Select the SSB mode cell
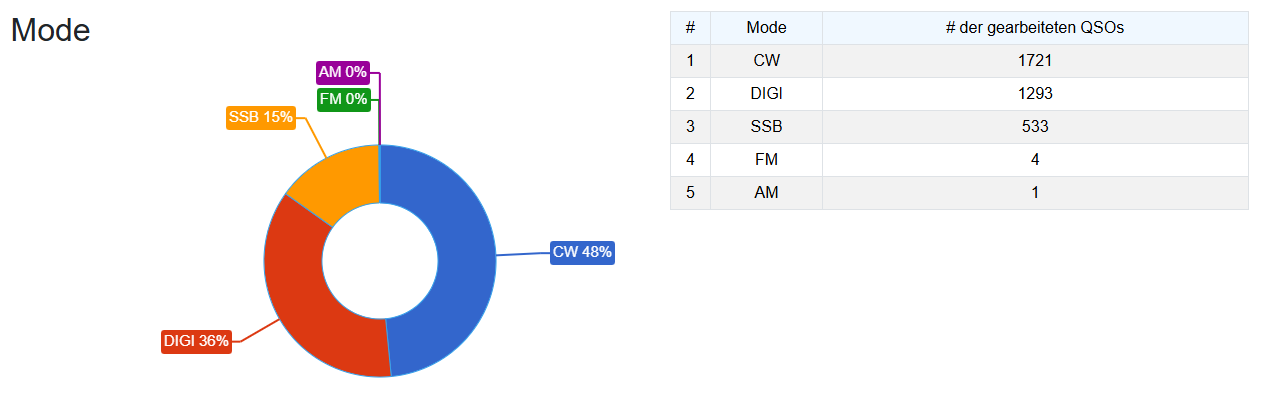This screenshot has height=396, width=1261. (766, 127)
